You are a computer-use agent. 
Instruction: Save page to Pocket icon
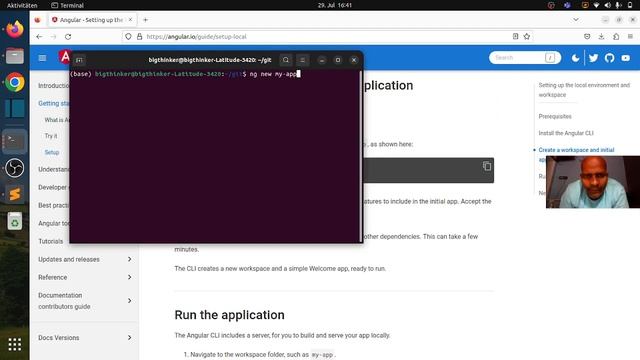pos(587,36)
